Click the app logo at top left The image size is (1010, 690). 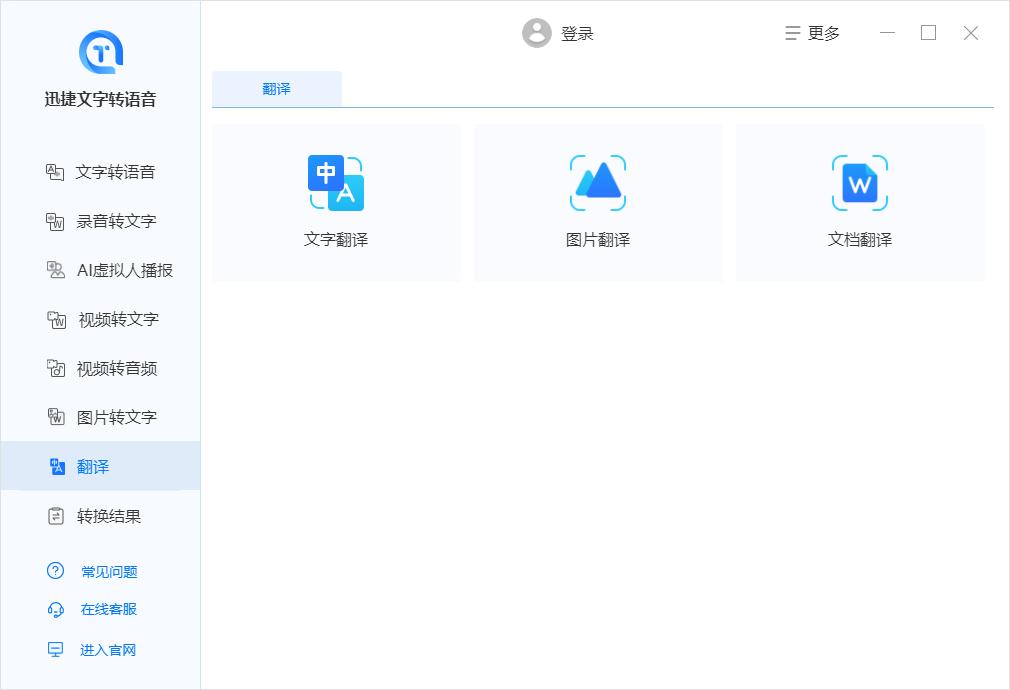tap(99, 52)
